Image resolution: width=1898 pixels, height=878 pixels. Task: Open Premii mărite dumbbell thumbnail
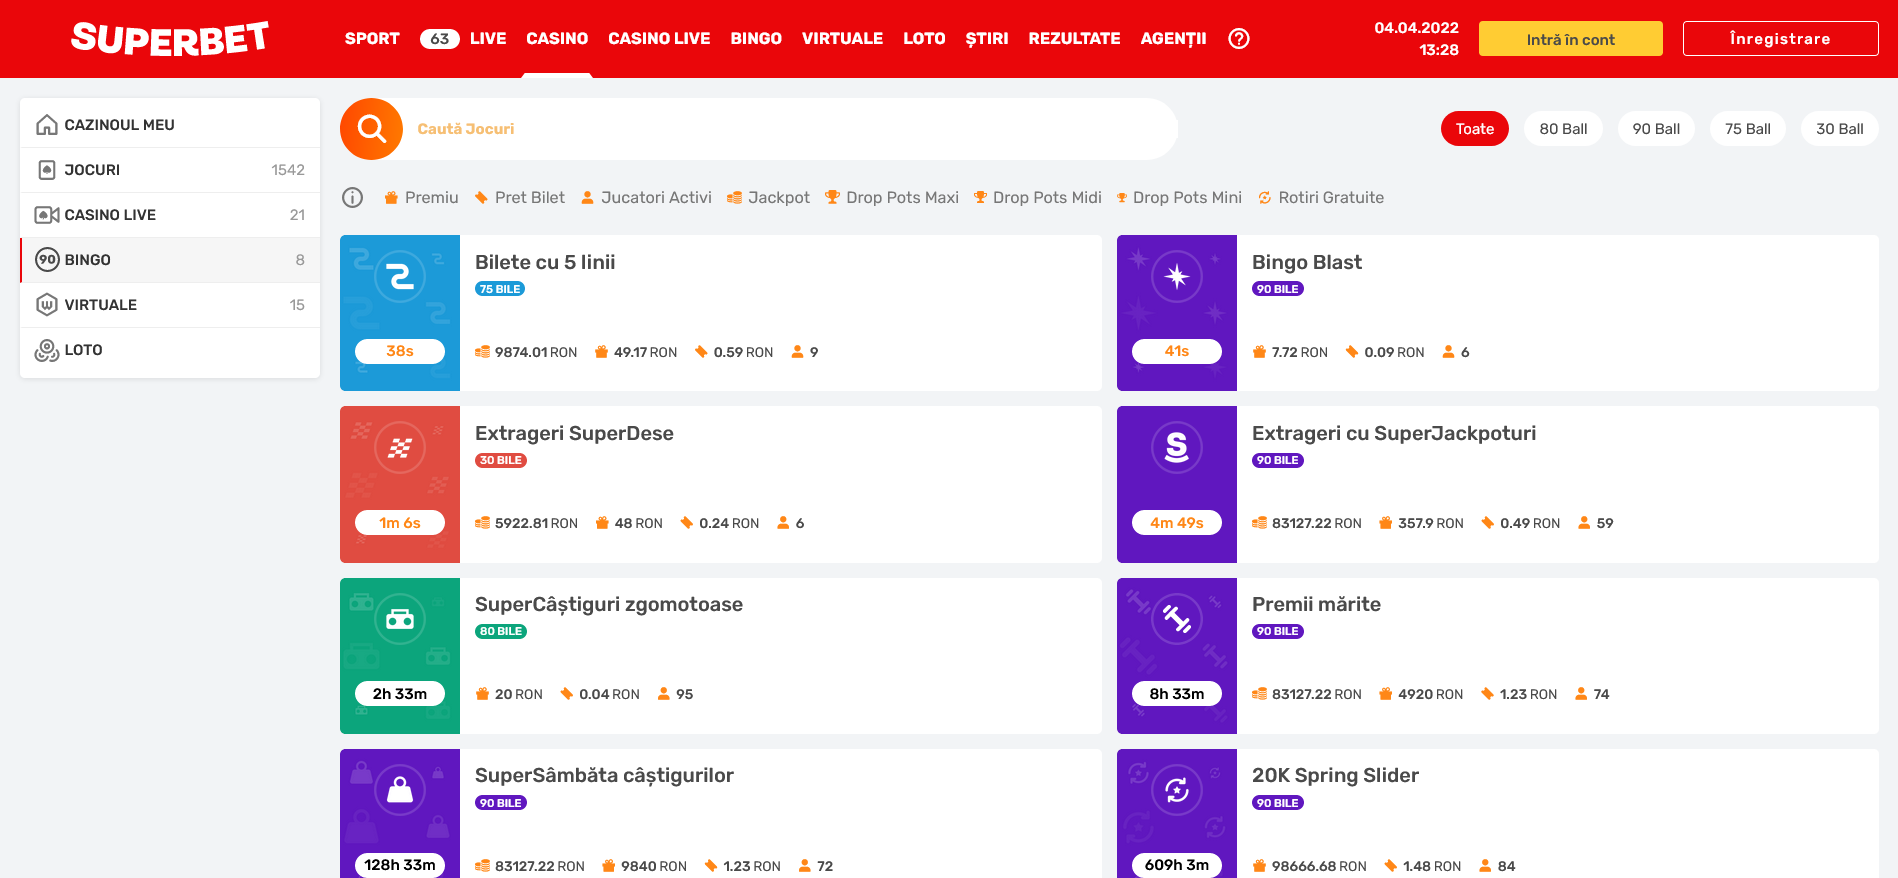pos(1177,656)
